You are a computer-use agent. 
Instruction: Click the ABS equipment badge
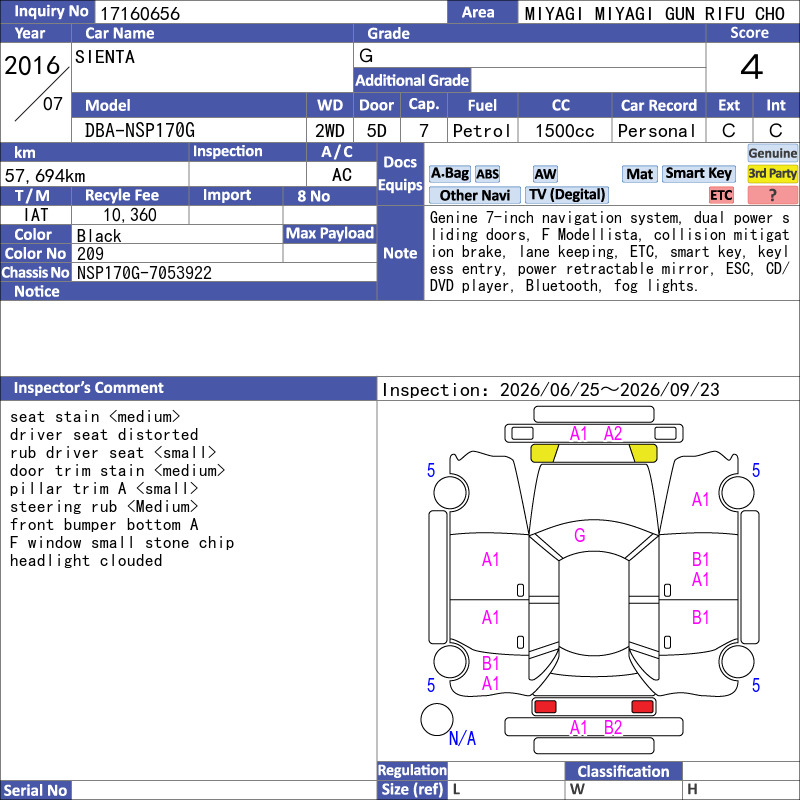click(x=487, y=174)
